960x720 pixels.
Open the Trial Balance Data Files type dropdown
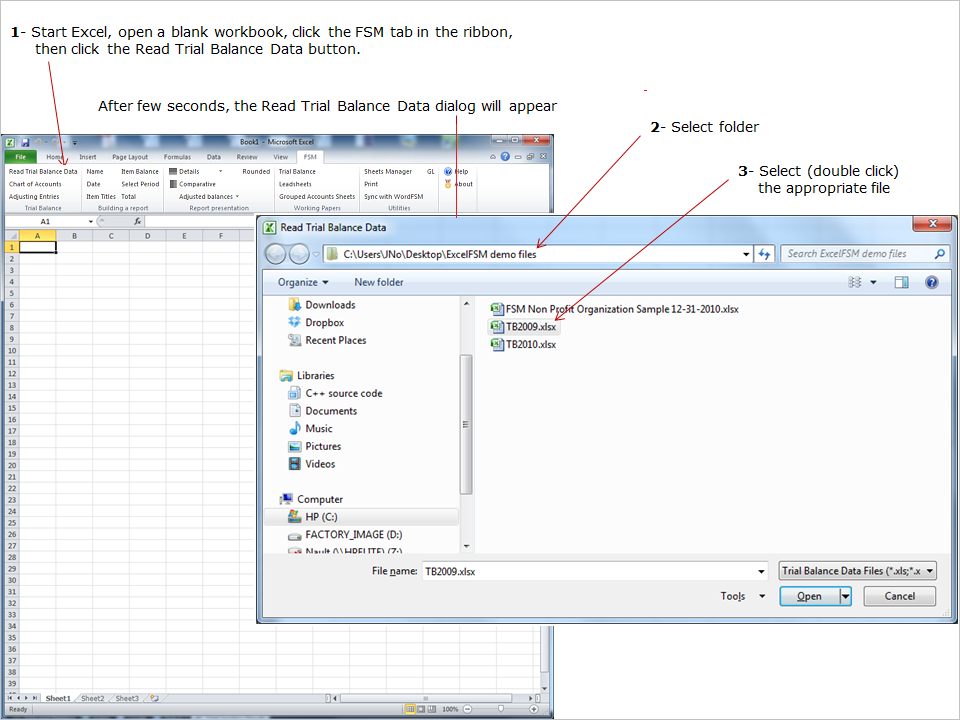[x=858, y=571]
